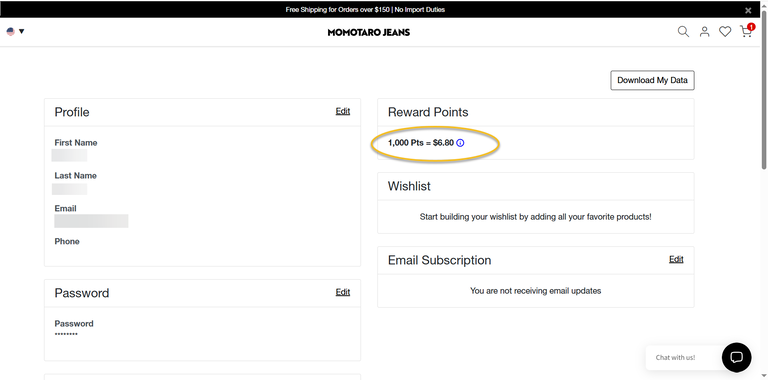Image resolution: width=768 pixels, height=380 pixels.
Task: Click the 1,000 Pts = $6.80 text
Action: coord(421,143)
